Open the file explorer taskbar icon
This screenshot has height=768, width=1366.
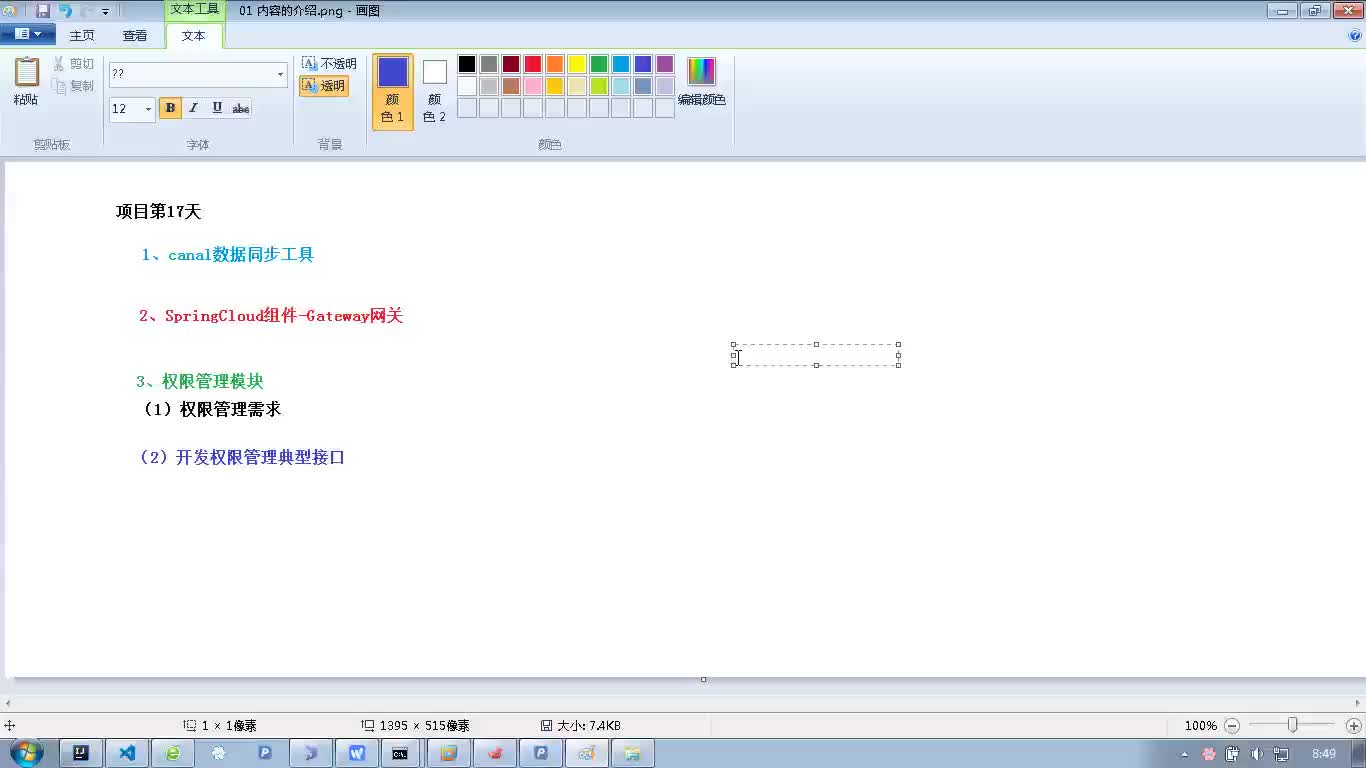(632, 753)
